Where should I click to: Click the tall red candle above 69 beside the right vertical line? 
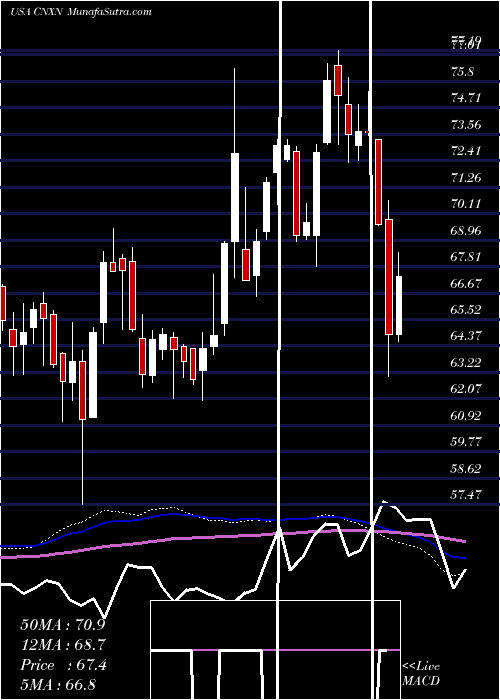point(379,182)
